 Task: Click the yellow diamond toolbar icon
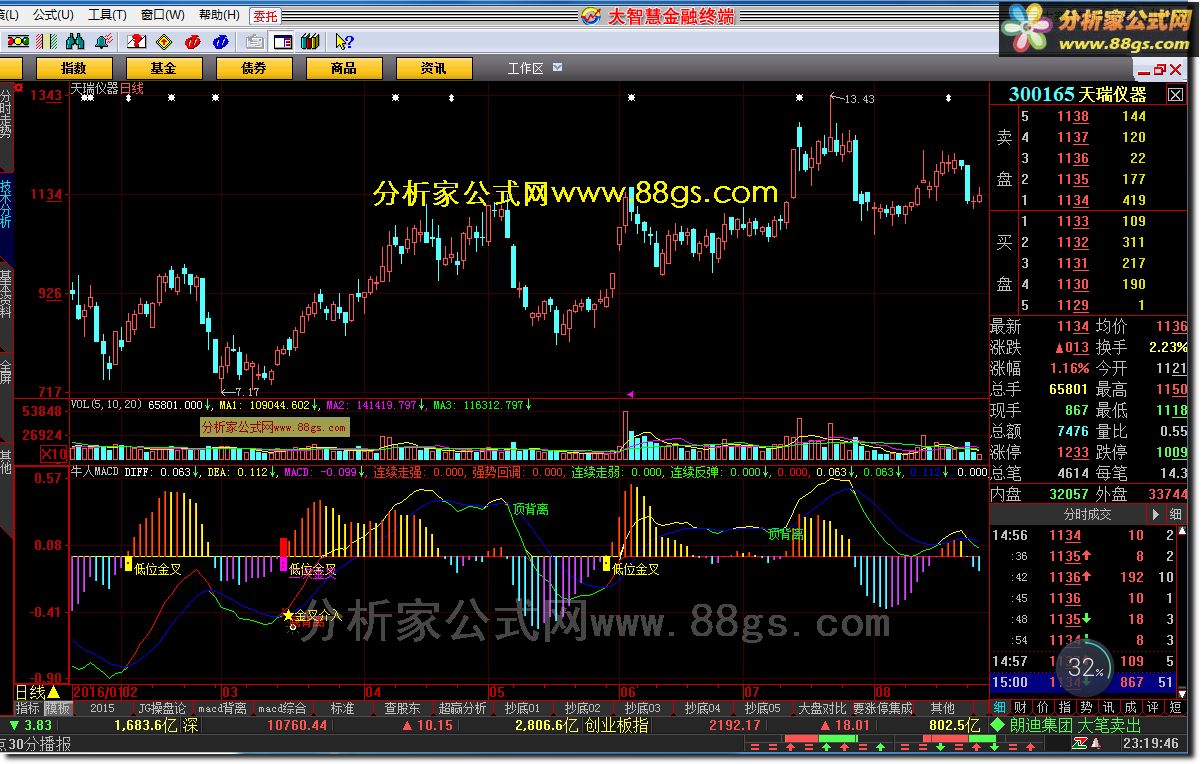166,42
